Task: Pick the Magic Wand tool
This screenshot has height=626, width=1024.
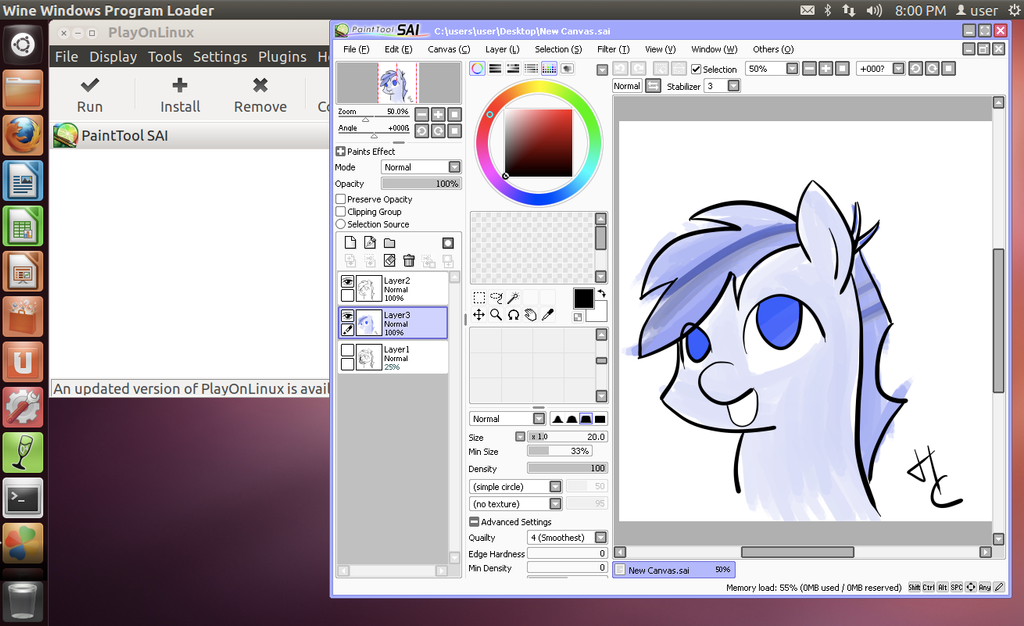Action: [513, 296]
